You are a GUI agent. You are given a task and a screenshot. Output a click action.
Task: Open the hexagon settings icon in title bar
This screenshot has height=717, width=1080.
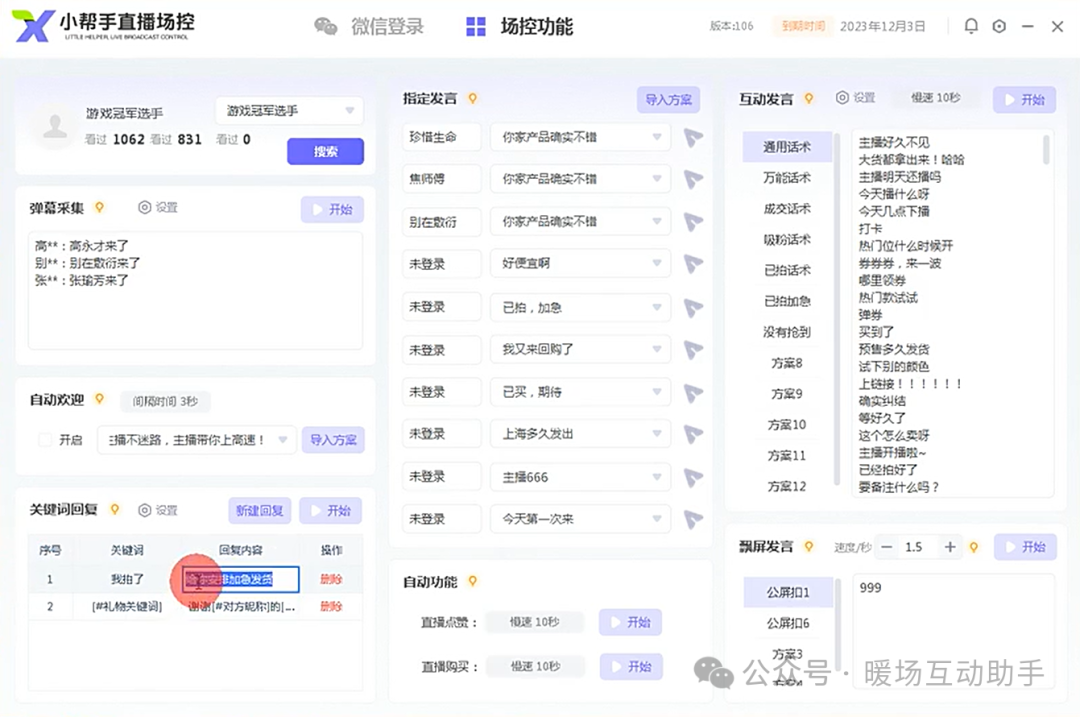click(999, 27)
